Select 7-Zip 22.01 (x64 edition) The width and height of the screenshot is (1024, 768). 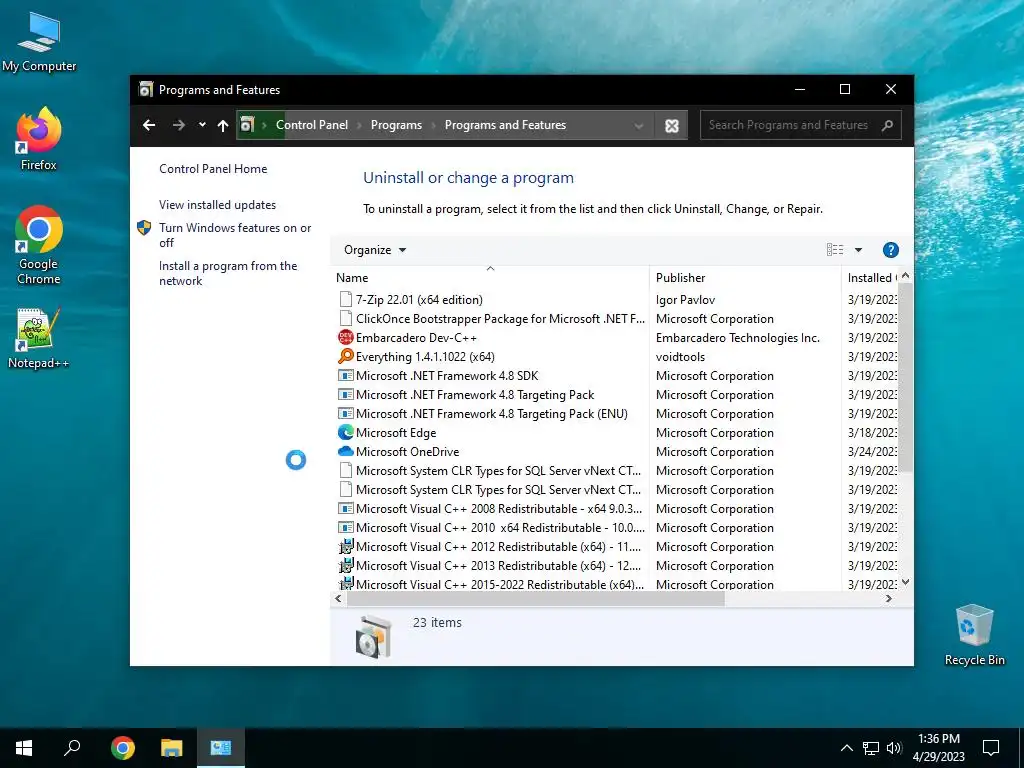pyautogui.click(x=419, y=299)
